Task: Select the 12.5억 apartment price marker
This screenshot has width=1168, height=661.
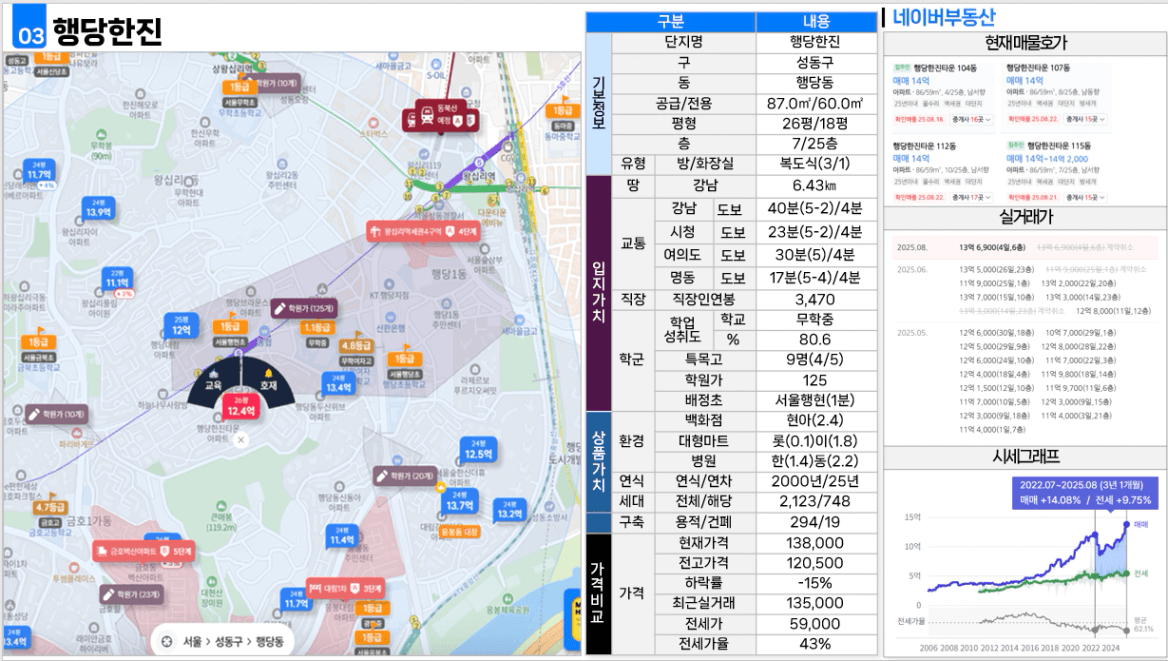Action: click(478, 449)
